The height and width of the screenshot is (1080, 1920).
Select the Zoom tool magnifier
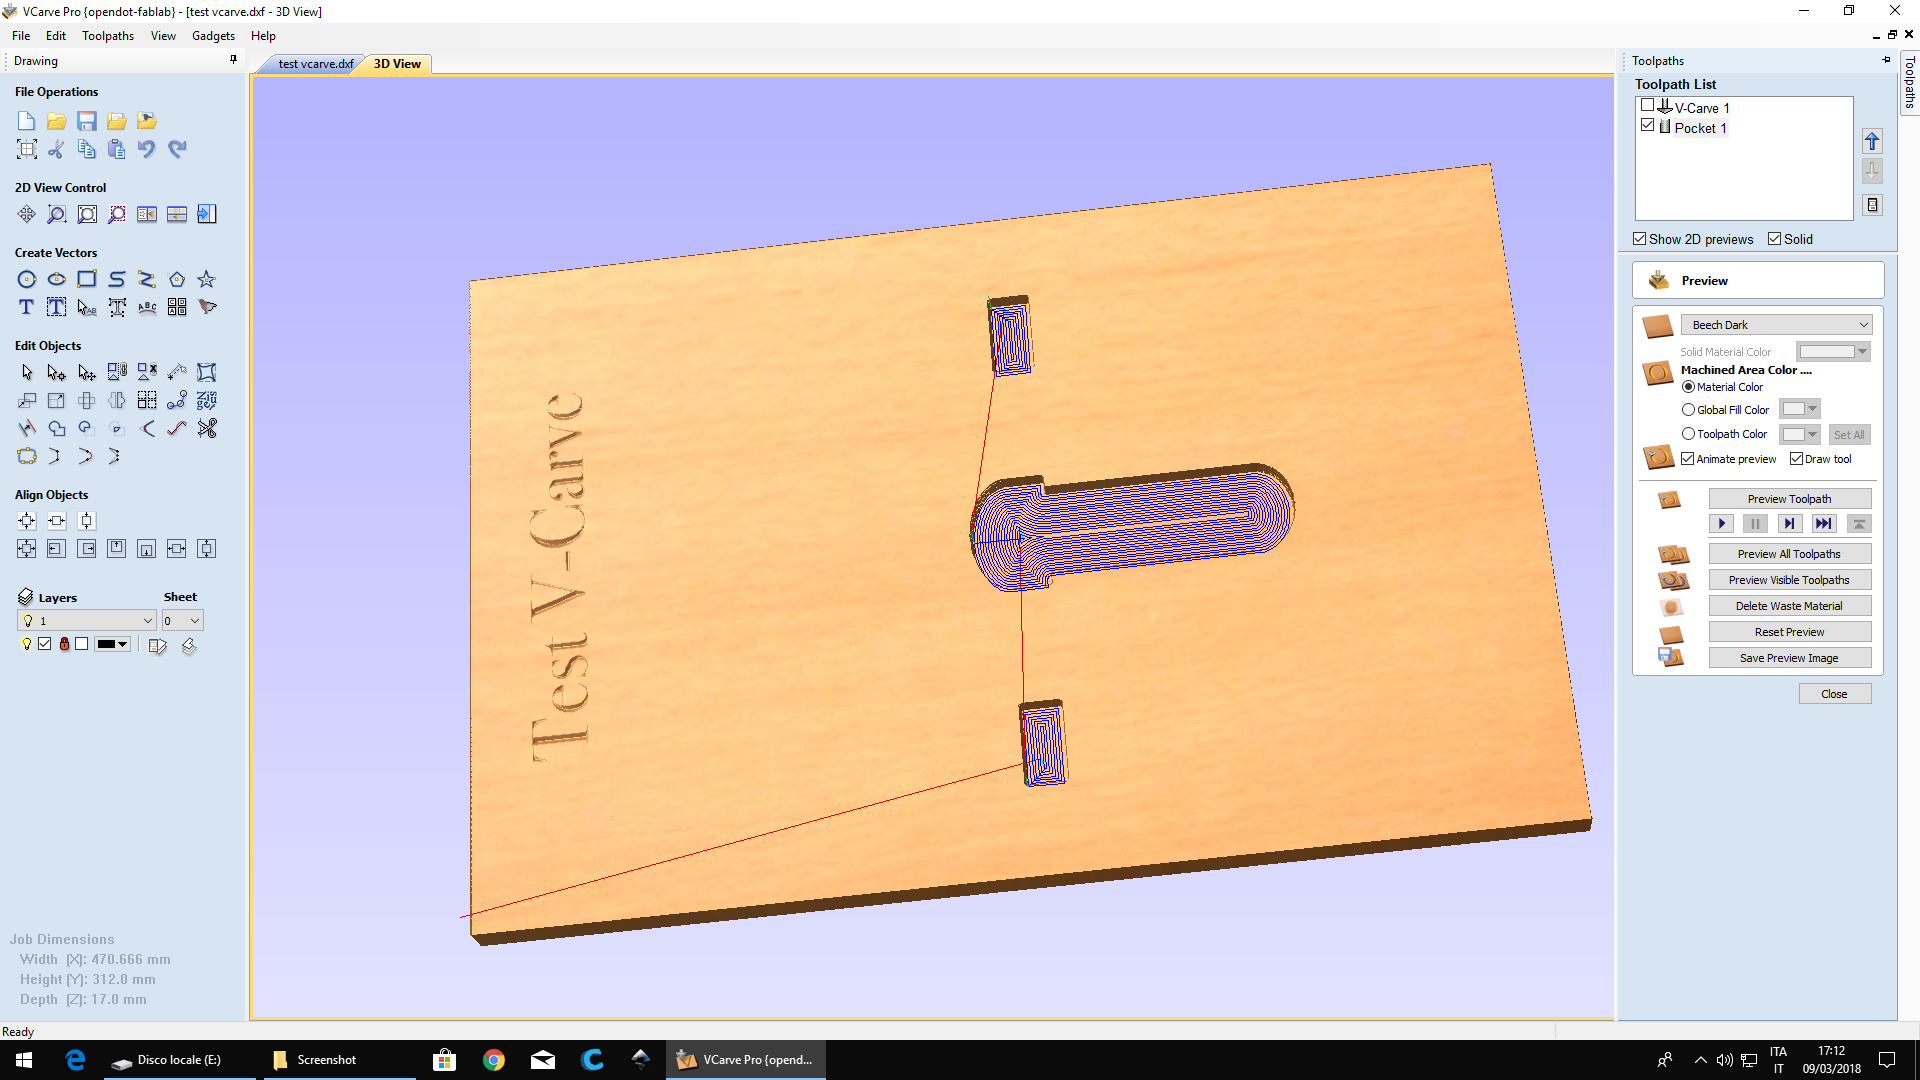coord(57,214)
